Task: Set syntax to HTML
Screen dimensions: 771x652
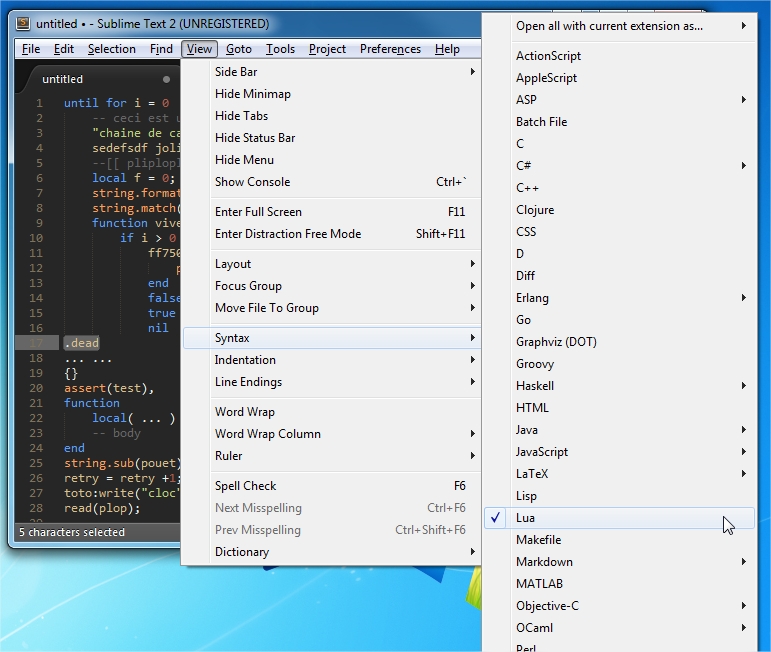Action: click(x=619, y=408)
